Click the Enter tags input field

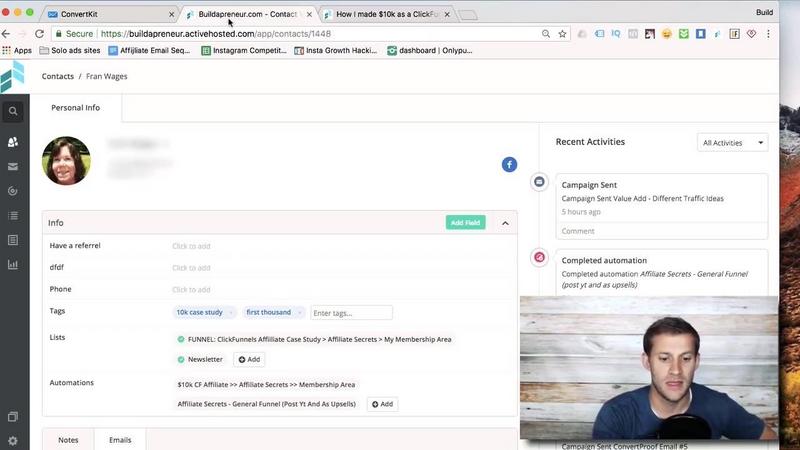pyautogui.click(x=351, y=313)
